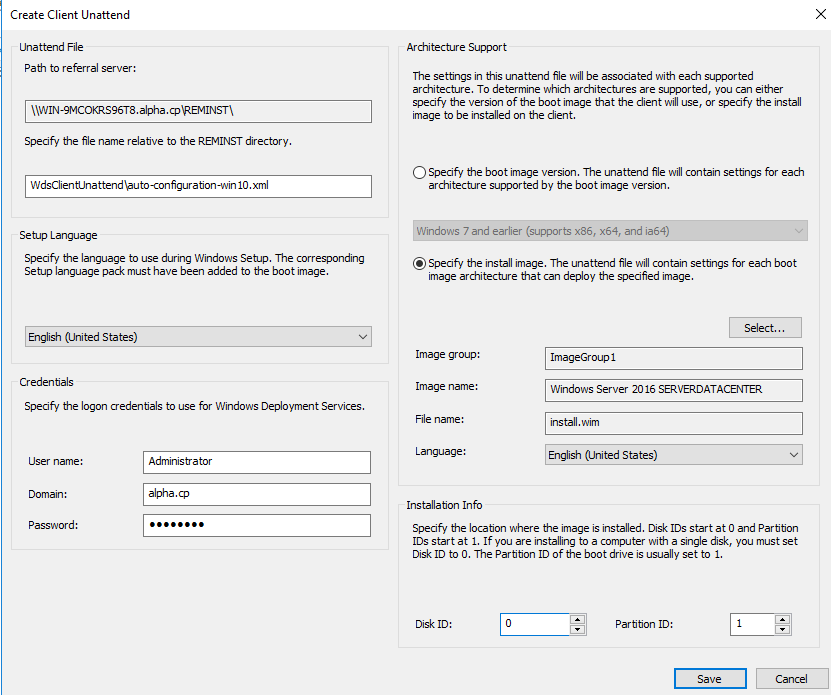Close the Create Client Unattend dialog
Viewport: 831px width, 695px height.
tap(820, 14)
